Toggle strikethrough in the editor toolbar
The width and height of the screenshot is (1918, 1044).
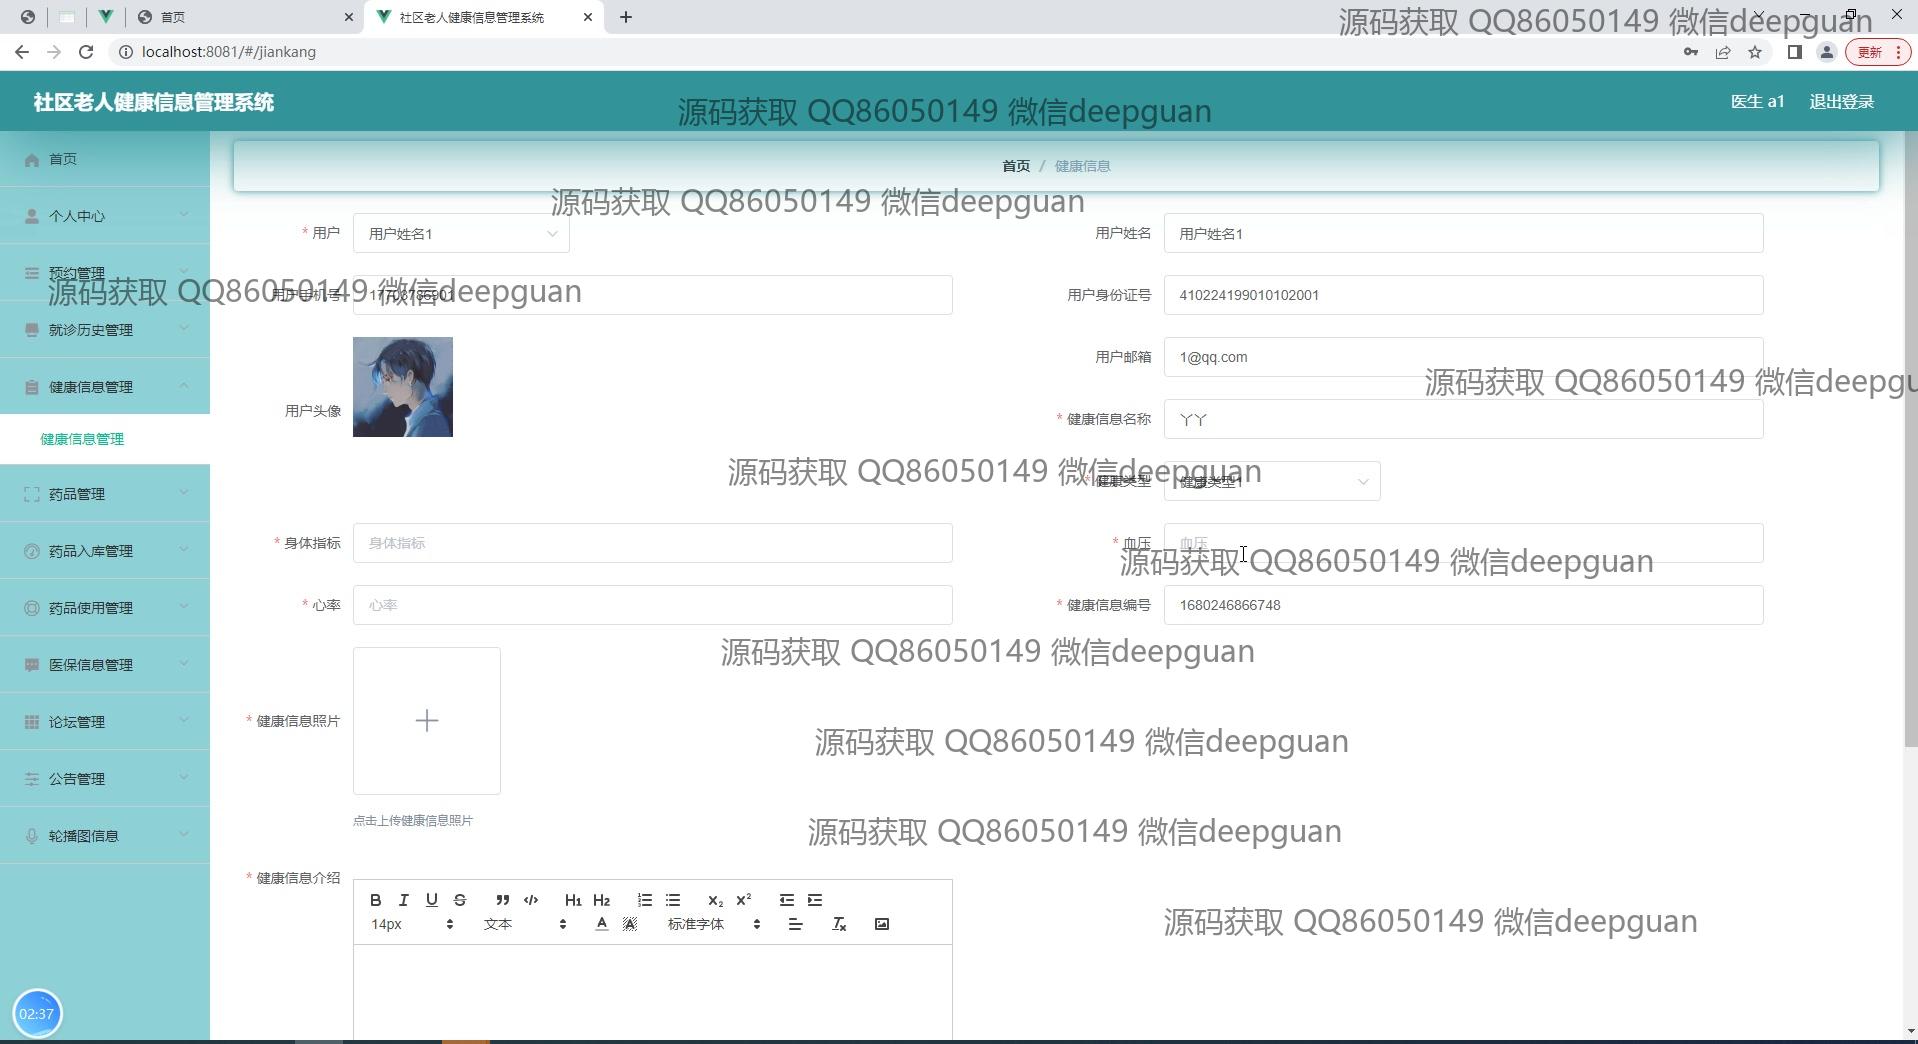point(460,900)
